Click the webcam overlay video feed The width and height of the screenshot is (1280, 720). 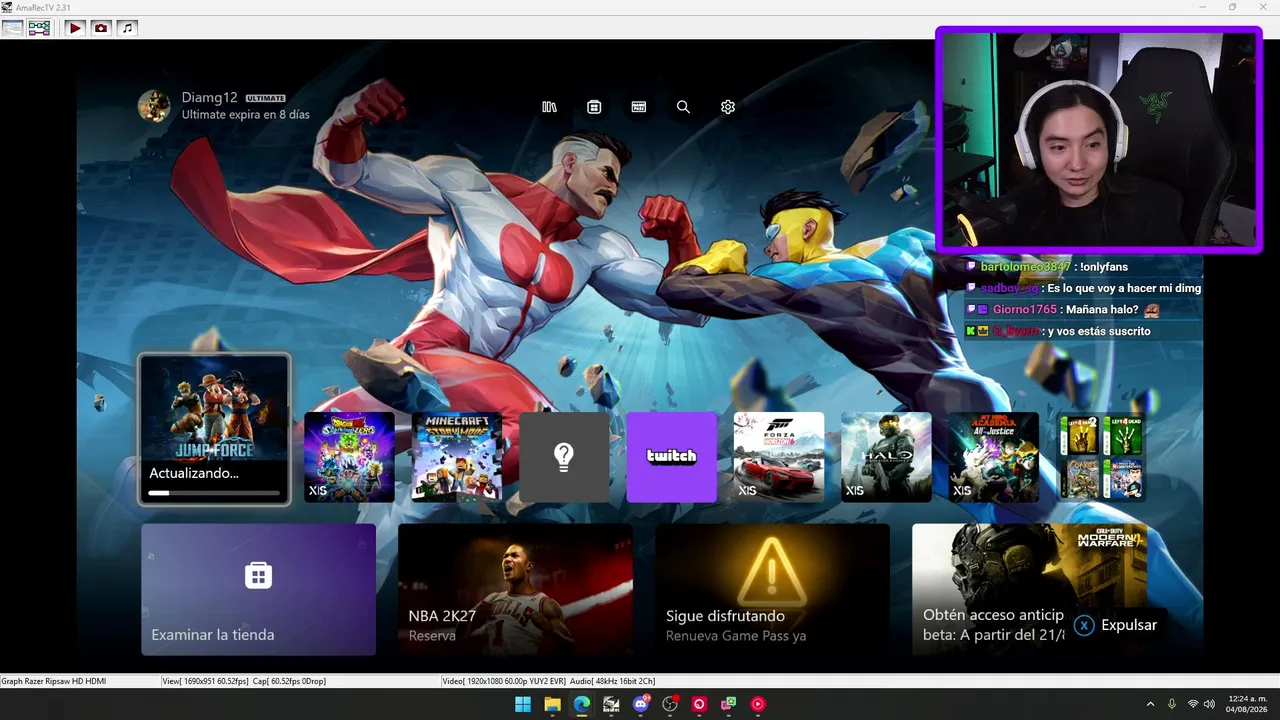[x=1099, y=139]
